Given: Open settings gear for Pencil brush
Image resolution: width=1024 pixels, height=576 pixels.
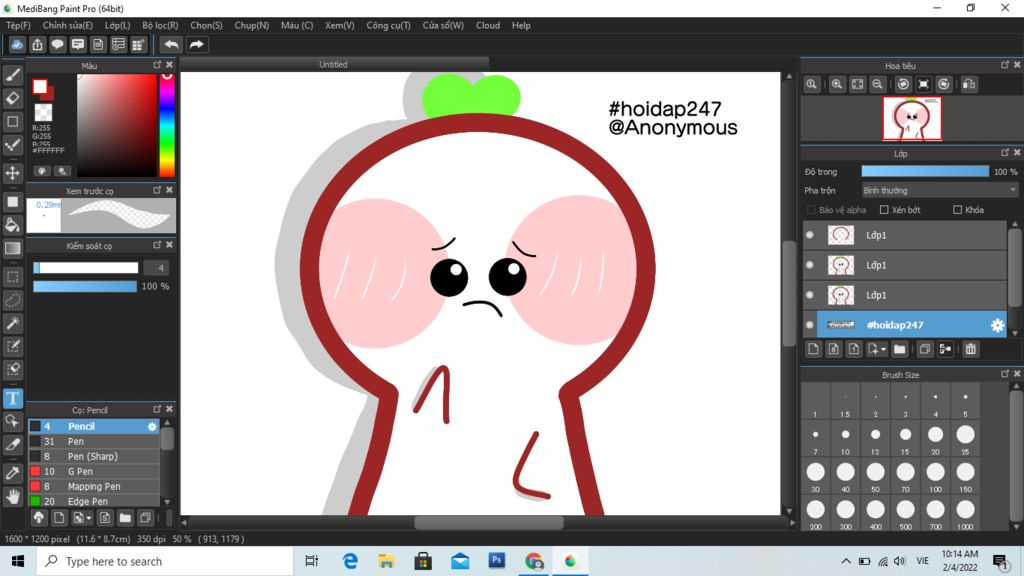Looking at the screenshot, I should [152, 426].
